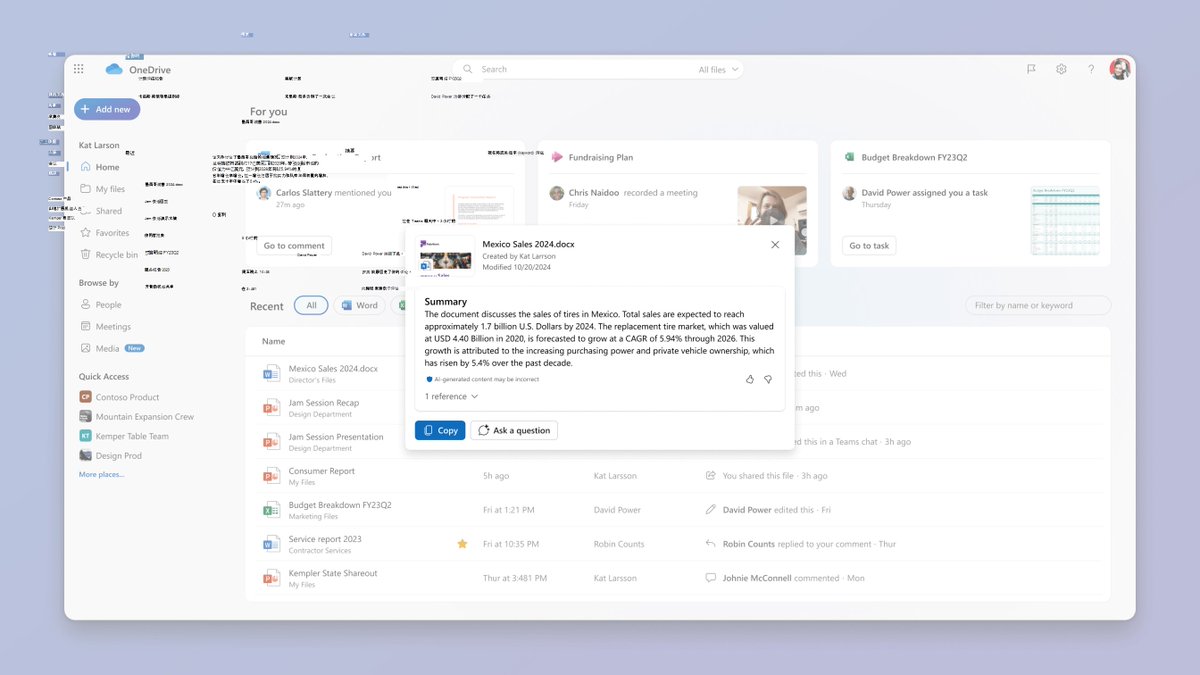Click Word icon of Service report 2023

pos(271,544)
